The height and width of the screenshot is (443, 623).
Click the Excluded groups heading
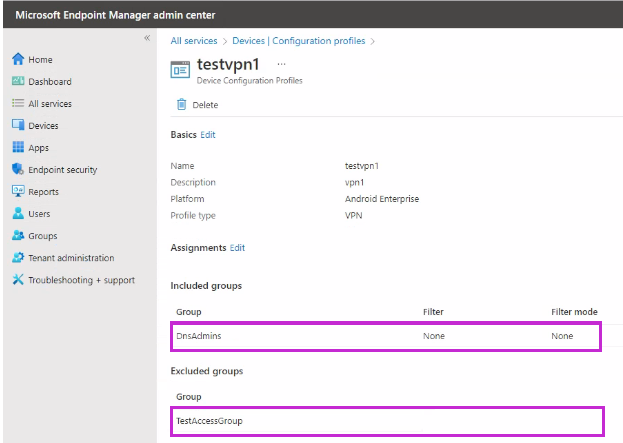[x=207, y=371]
